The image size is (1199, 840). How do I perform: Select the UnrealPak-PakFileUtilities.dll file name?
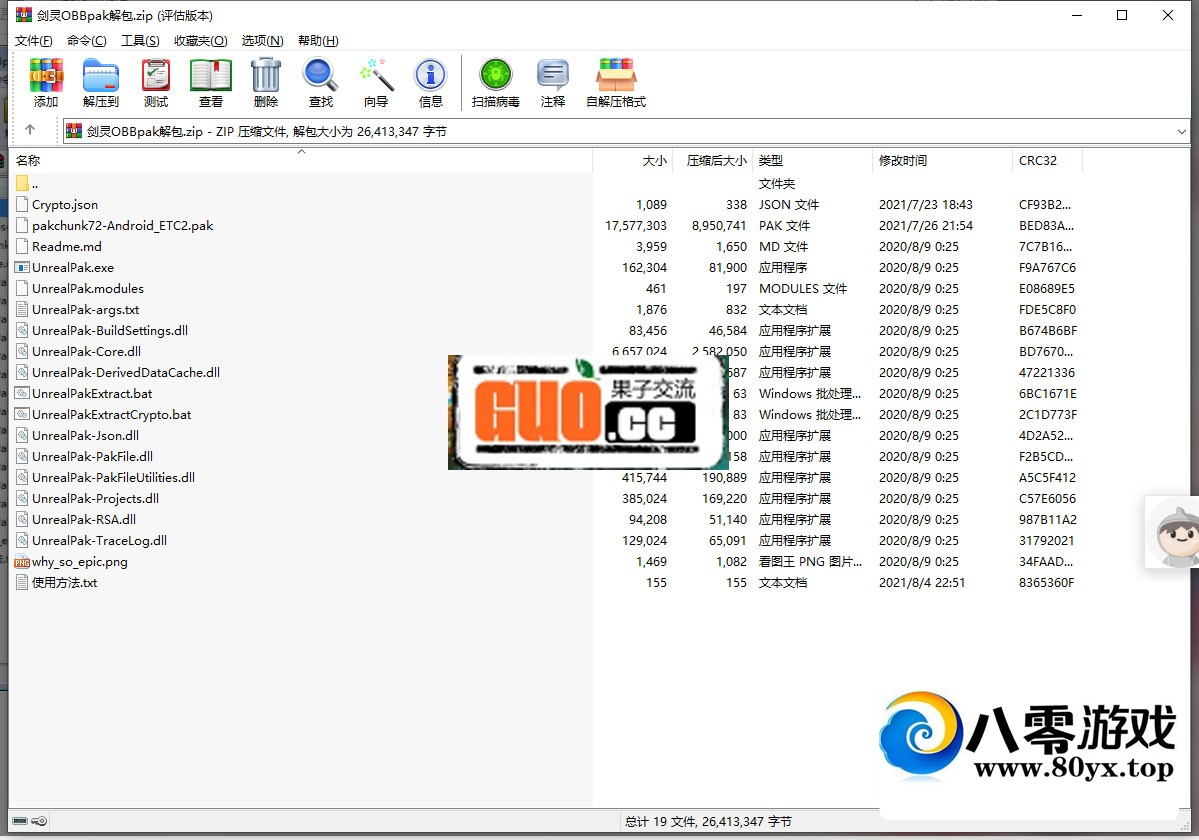click(113, 478)
